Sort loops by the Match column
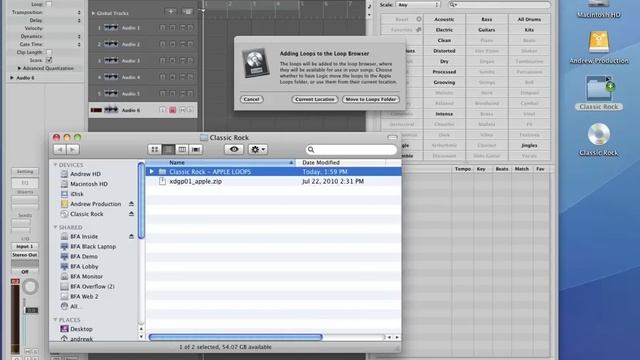Screen dimensions: 640x360 [x=522, y=169]
